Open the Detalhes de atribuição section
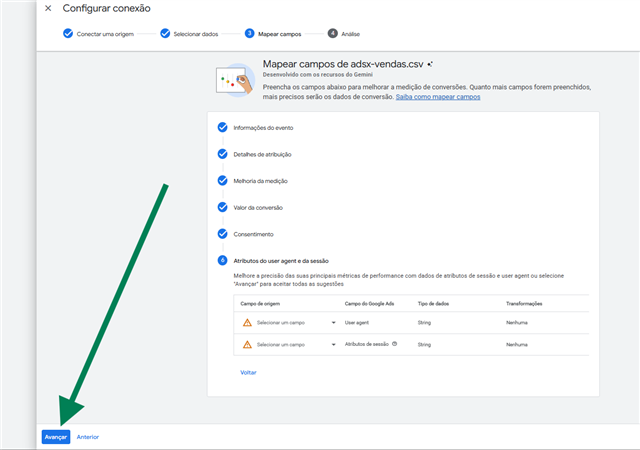This screenshot has height=450, width=640. click(262, 154)
